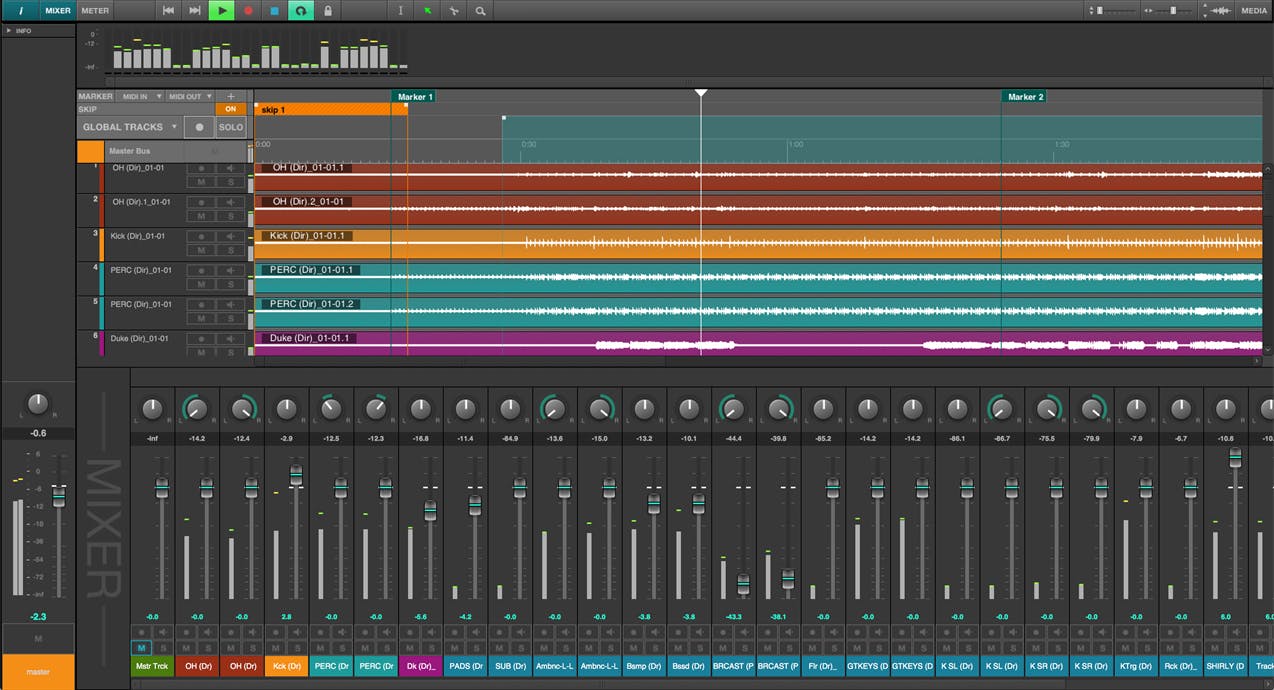This screenshot has height=690, width=1274.
Task: Click Return to Start in the transport
Action: coord(168,10)
